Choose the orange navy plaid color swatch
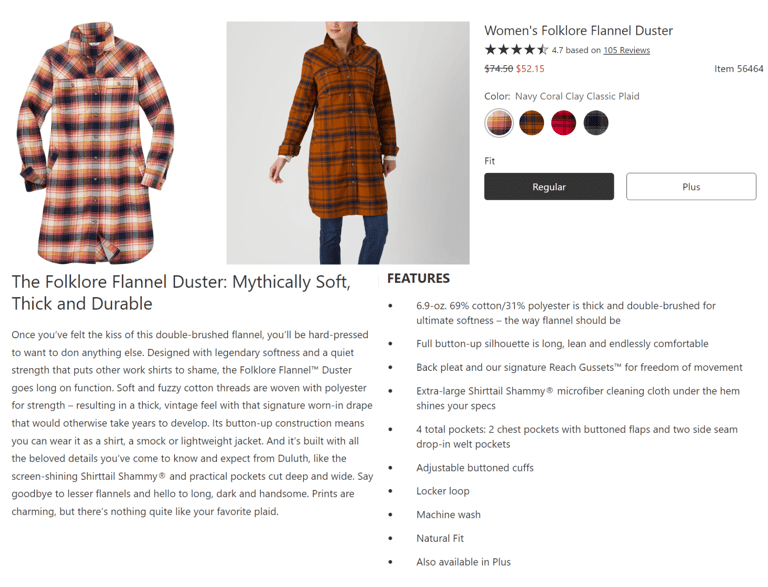 pyautogui.click(x=531, y=122)
